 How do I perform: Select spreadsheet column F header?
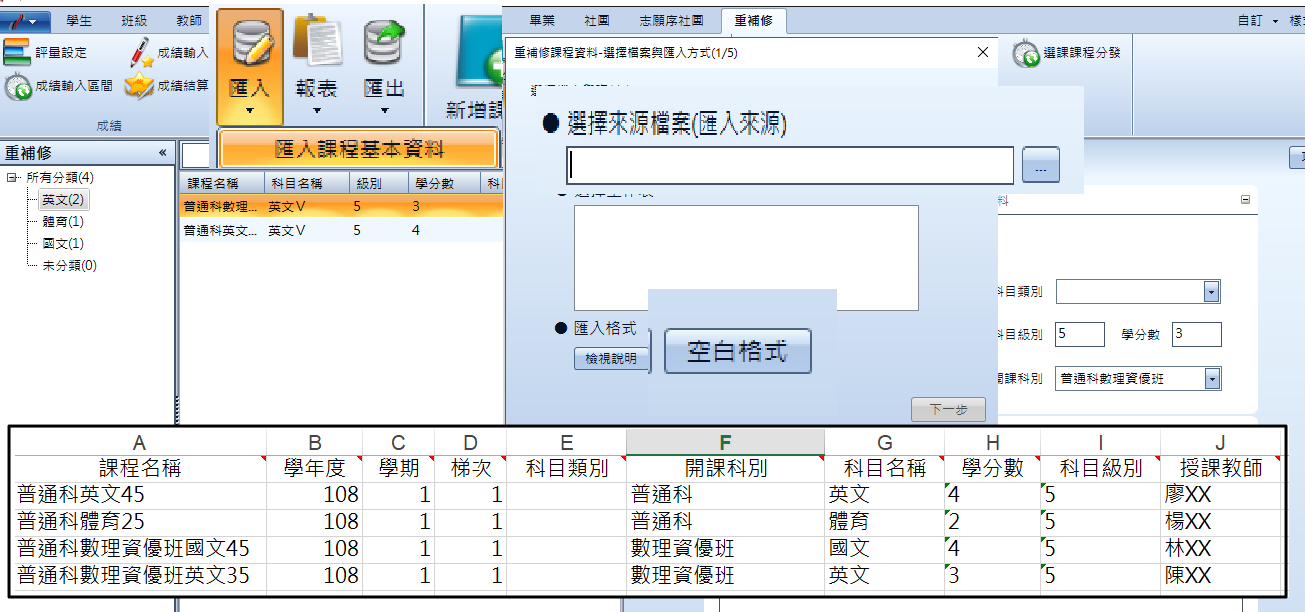coord(725,443)
